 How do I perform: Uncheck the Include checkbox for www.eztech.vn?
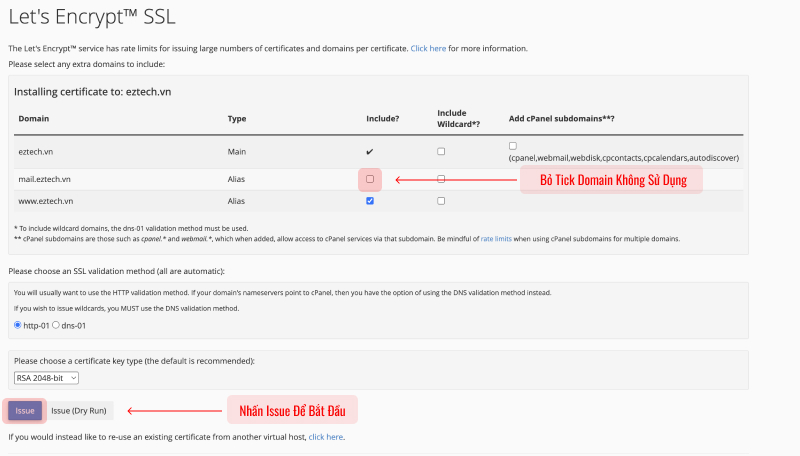(370, 201)
